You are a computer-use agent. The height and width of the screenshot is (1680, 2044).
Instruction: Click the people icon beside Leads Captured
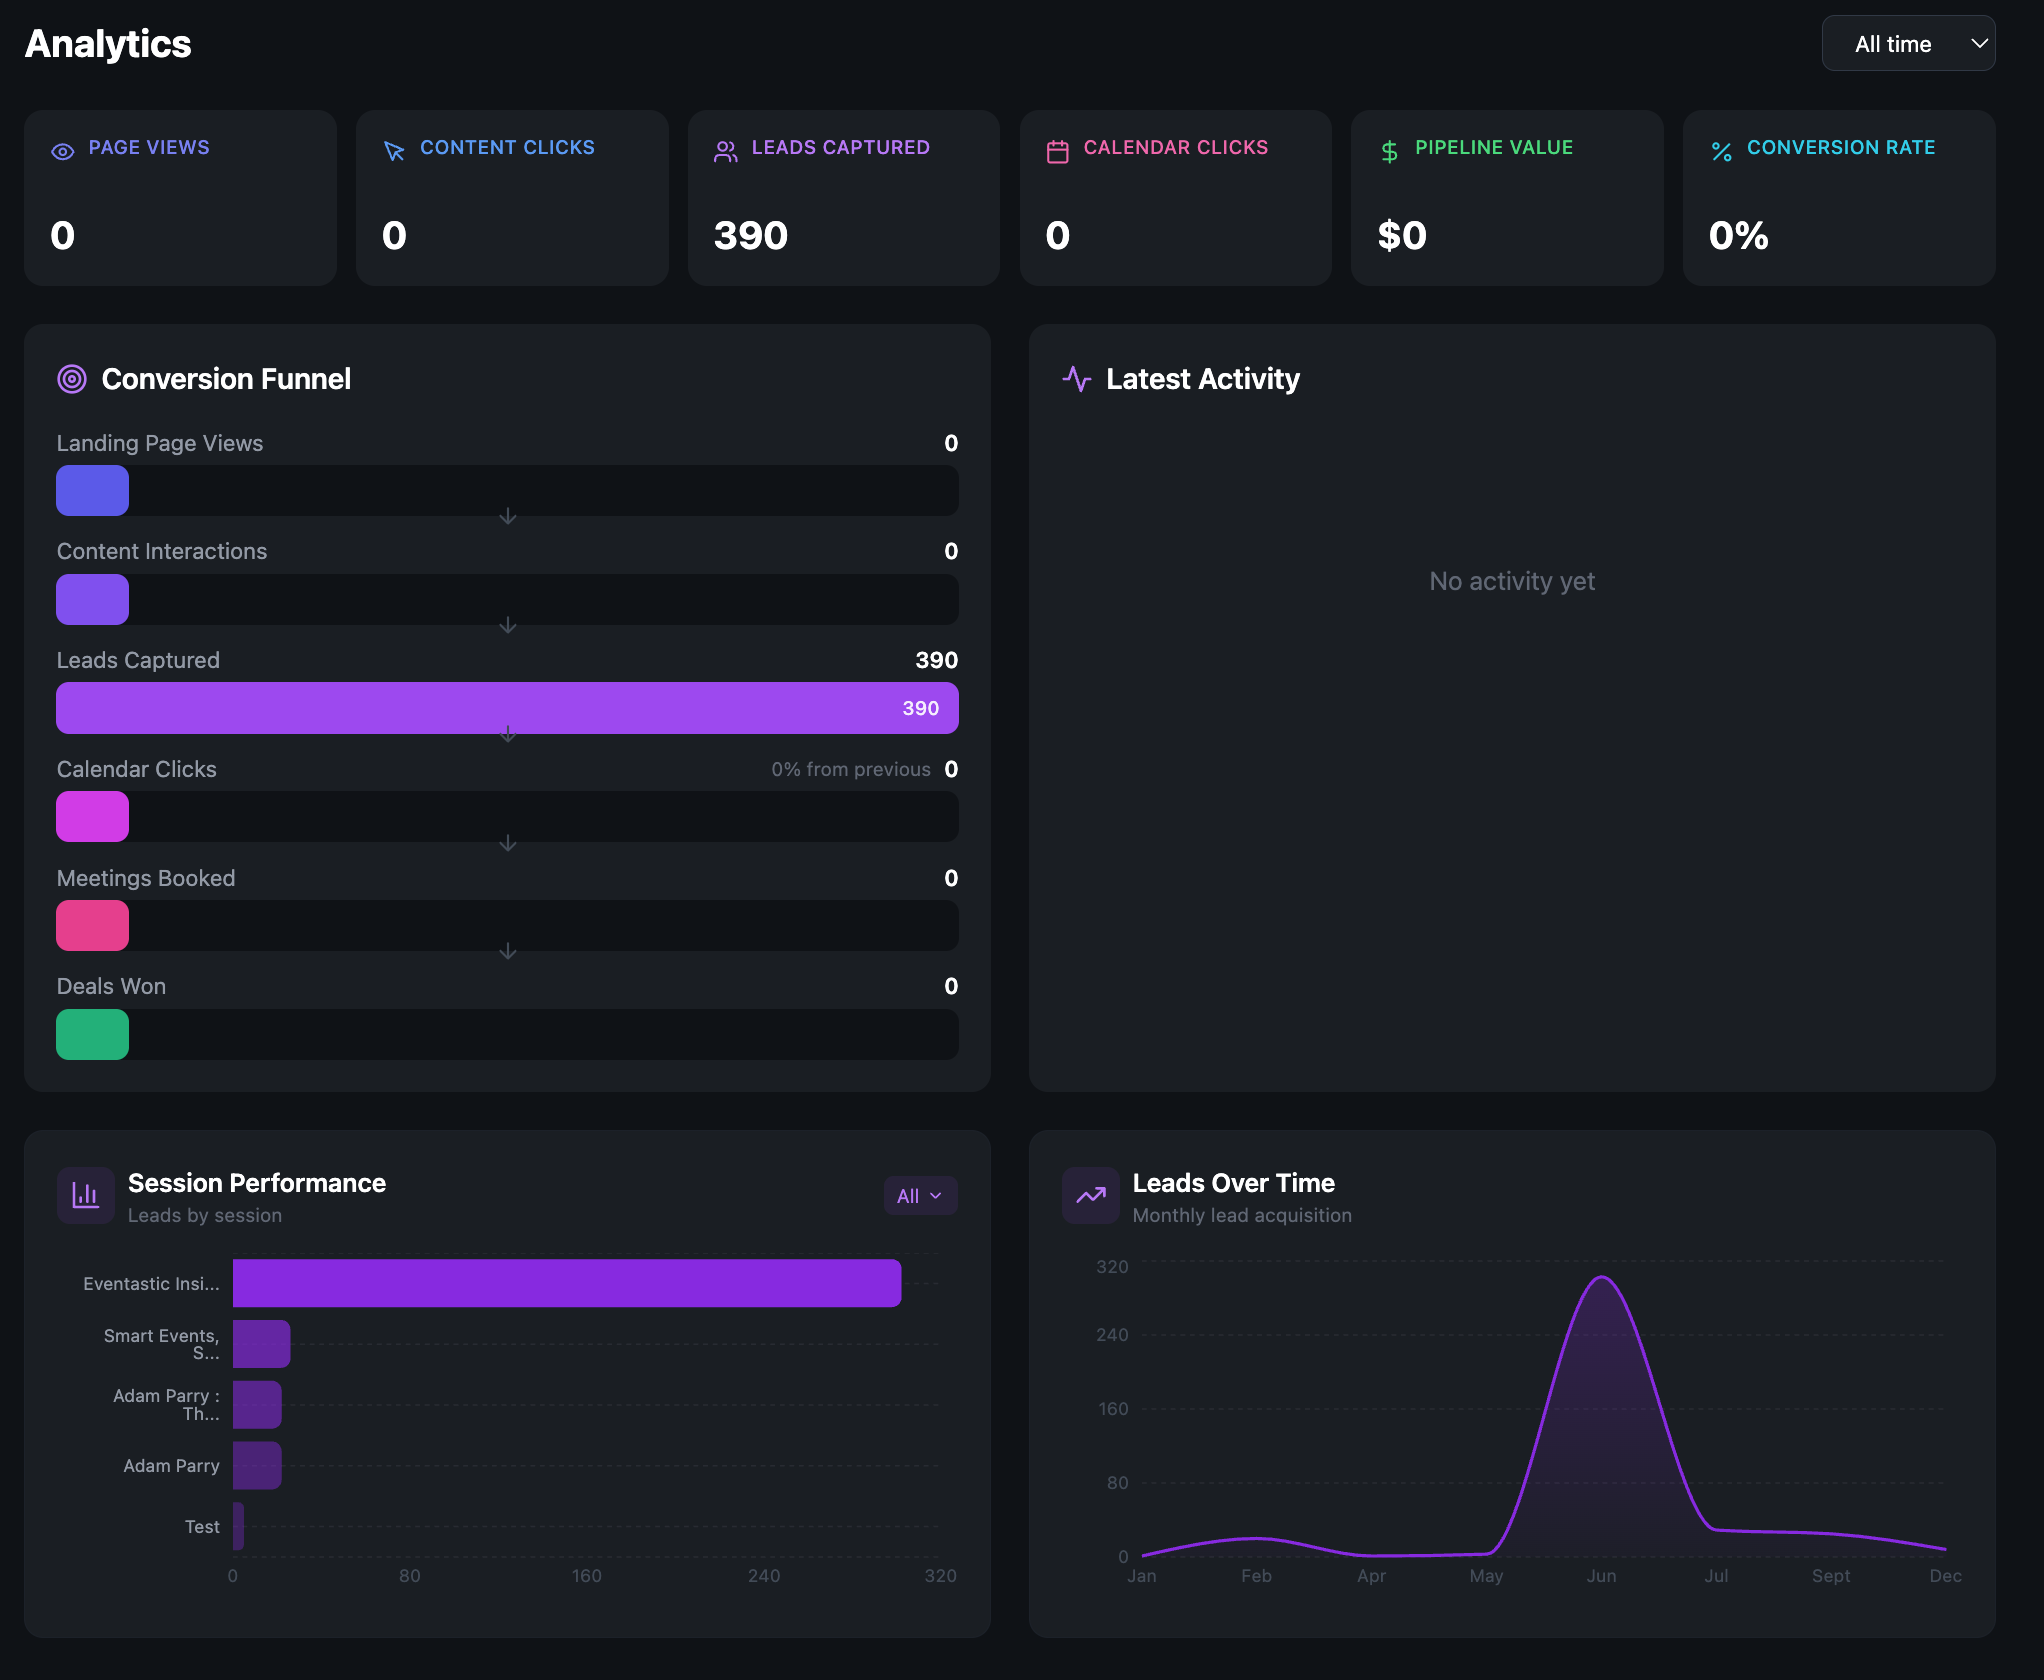(x=726, y=151)
